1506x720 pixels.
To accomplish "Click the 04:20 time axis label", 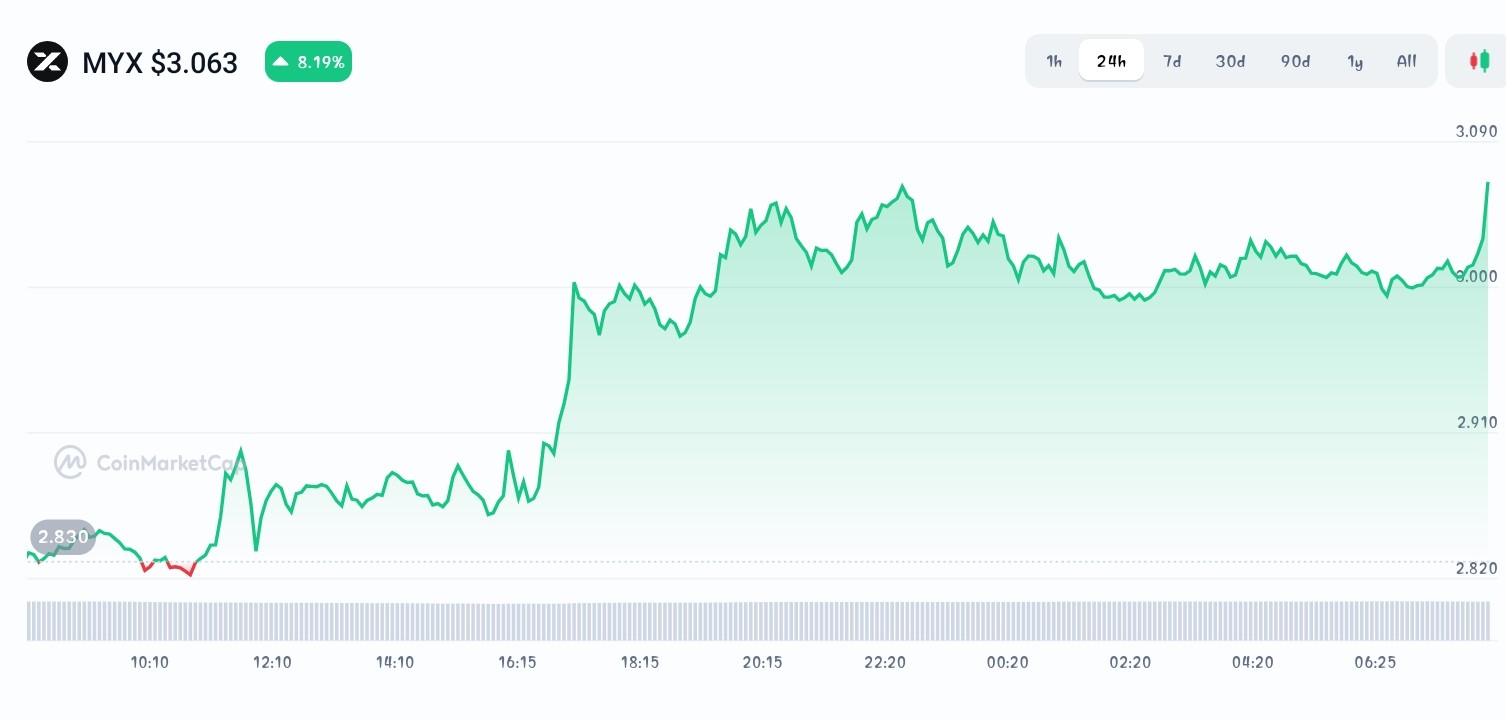I will coord(1252,662).
